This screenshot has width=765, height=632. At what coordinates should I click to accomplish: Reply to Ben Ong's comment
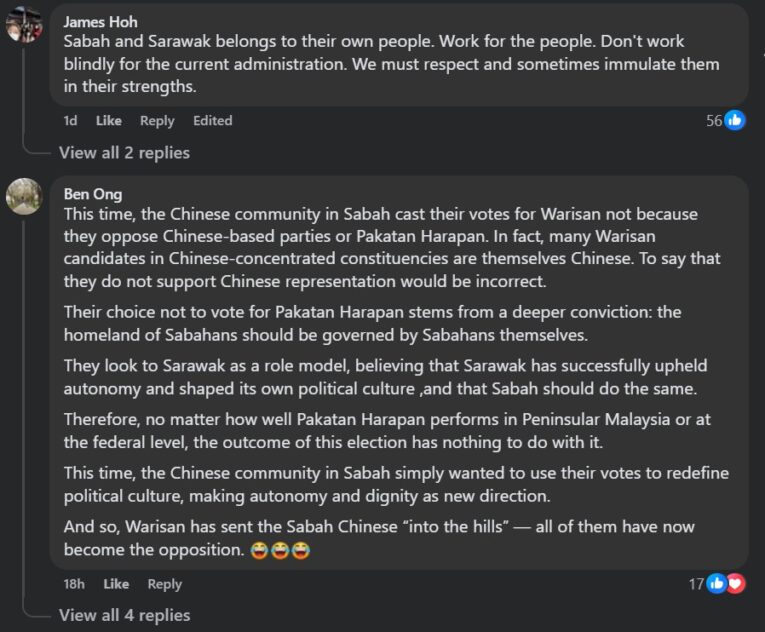(x=165, y=584)
